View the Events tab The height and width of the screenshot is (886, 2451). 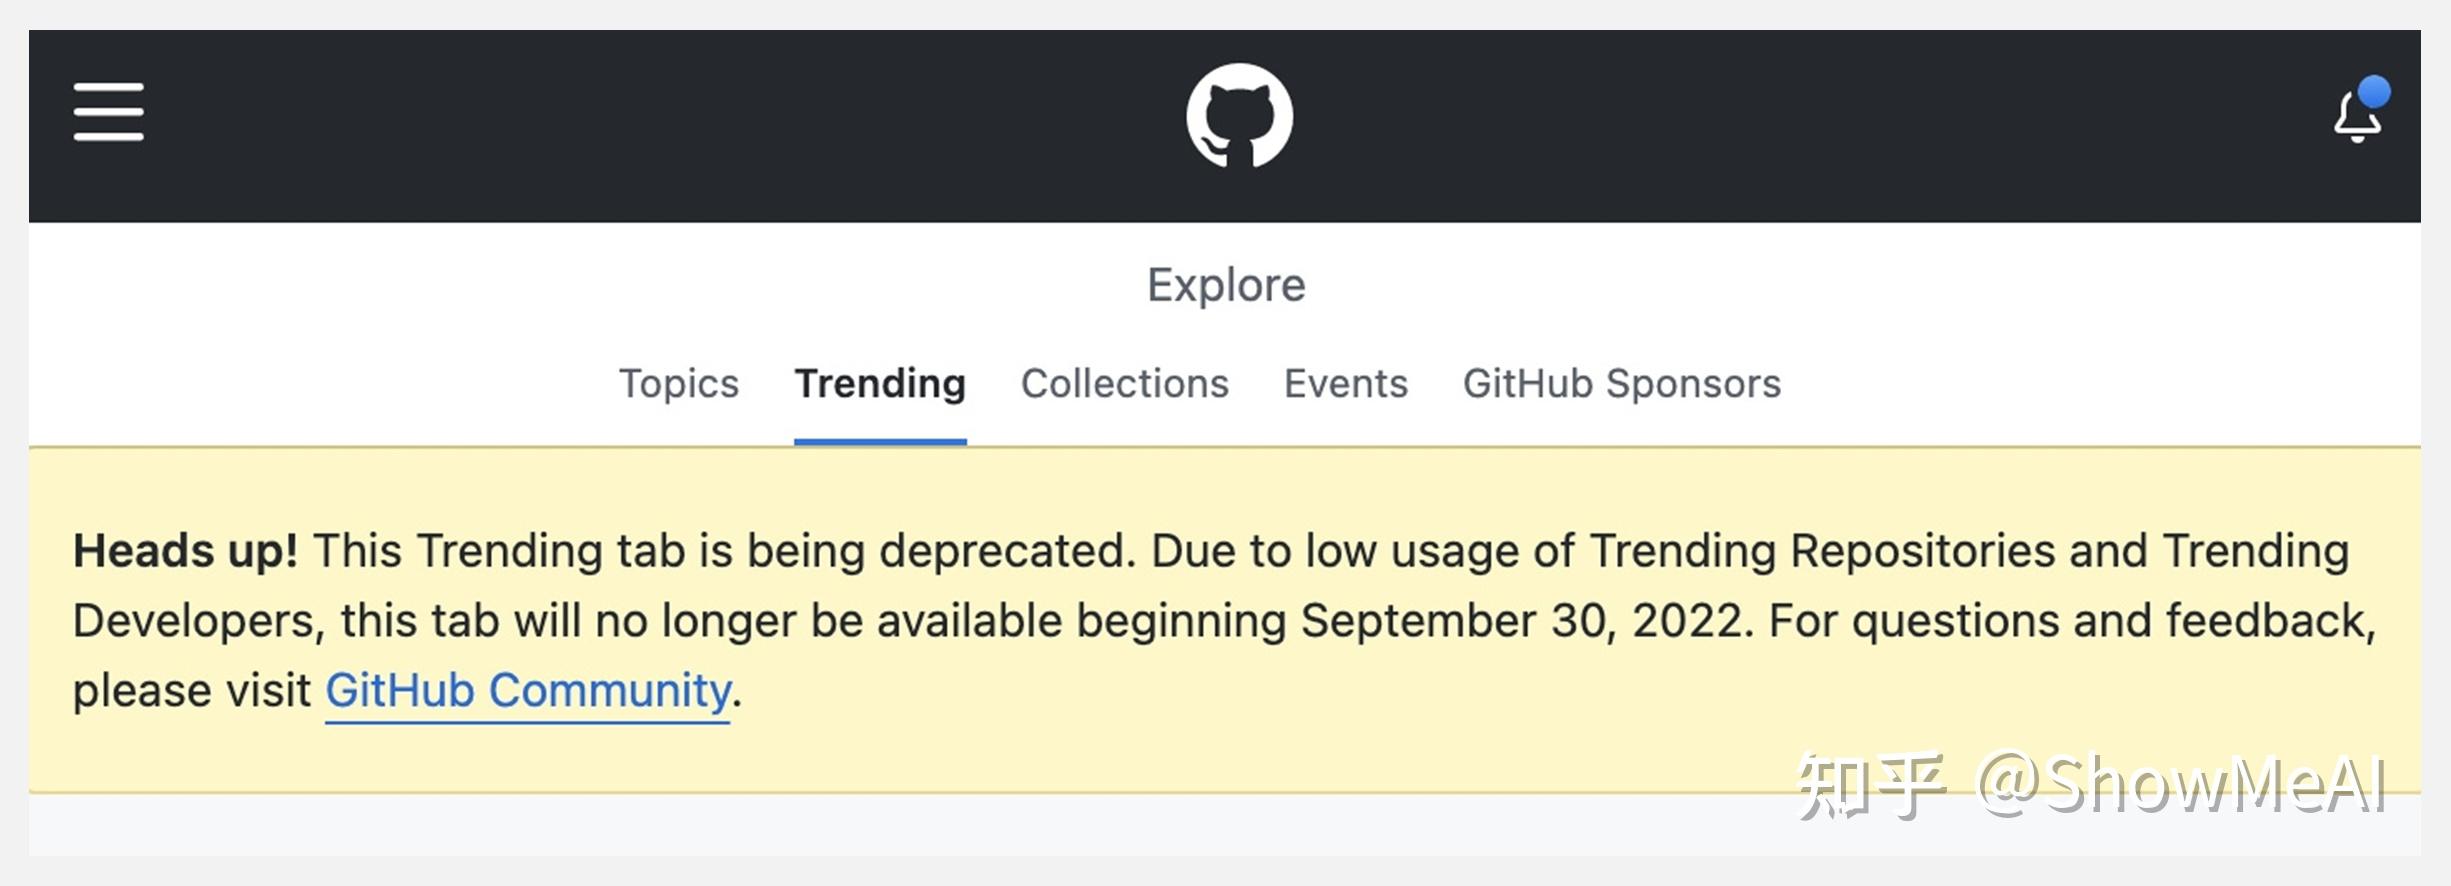[x=1344, y=383]
